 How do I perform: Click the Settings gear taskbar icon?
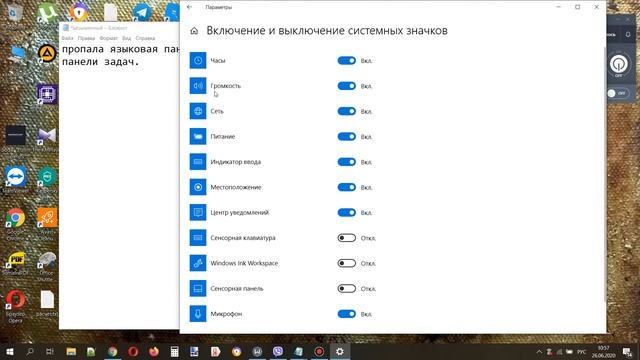click(x=340, y=351)
